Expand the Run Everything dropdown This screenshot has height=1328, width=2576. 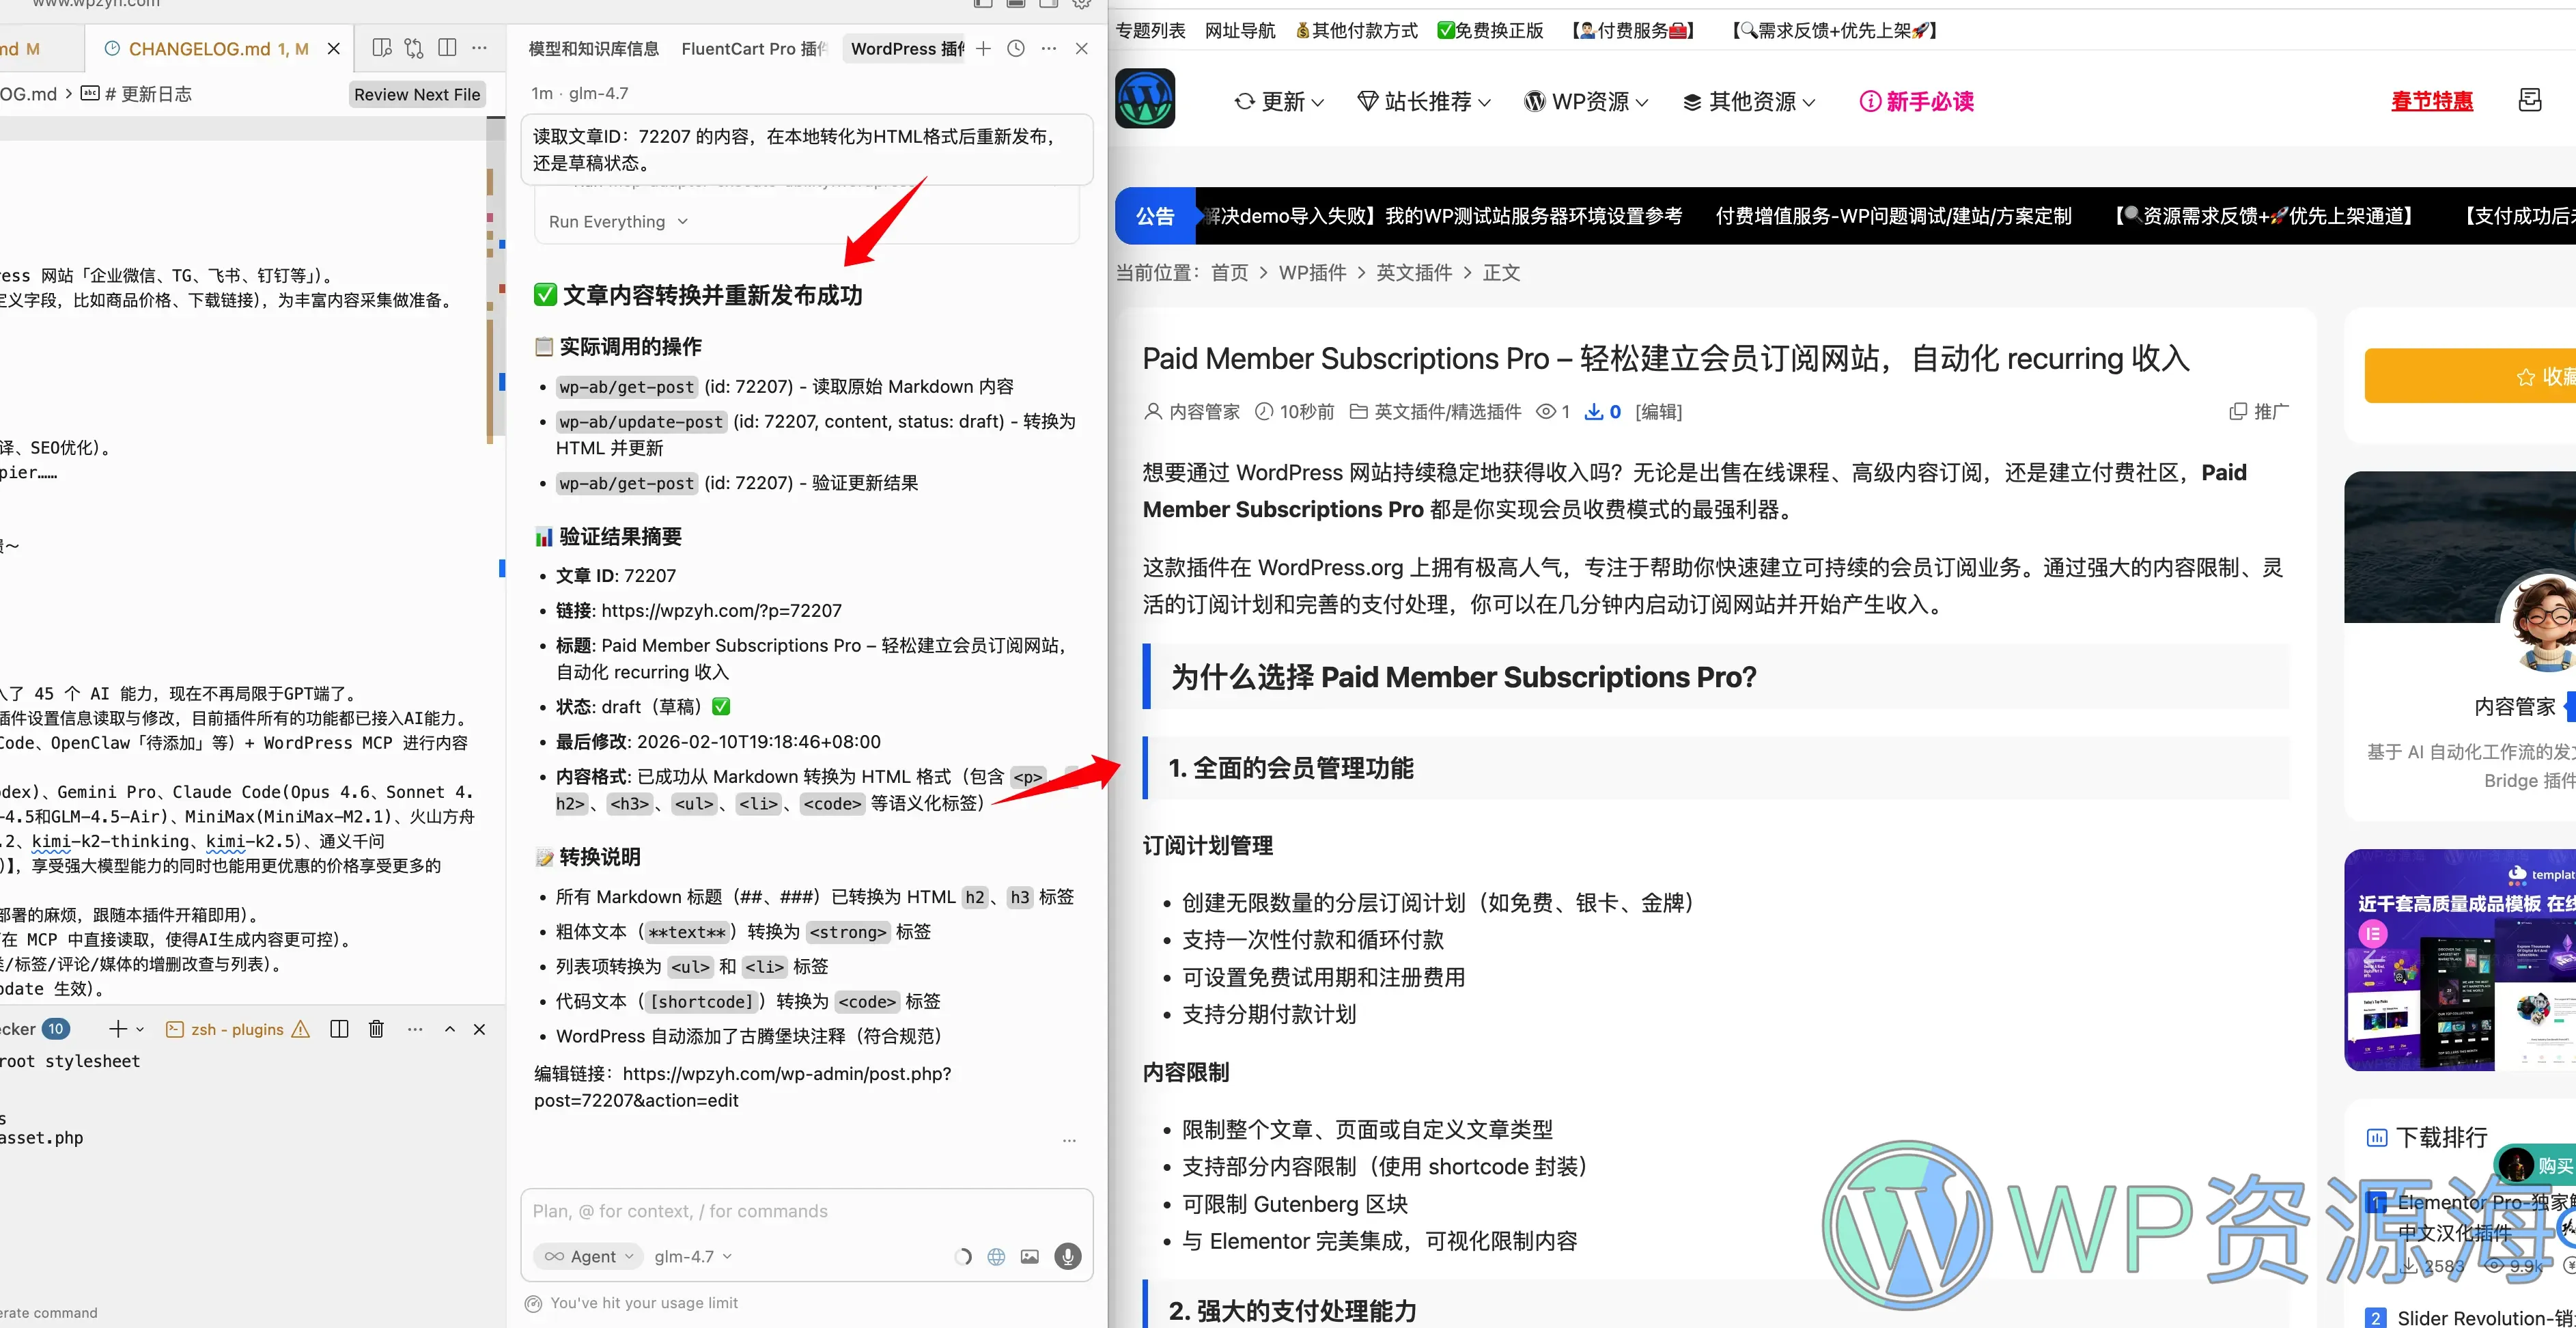click(616, 221)
